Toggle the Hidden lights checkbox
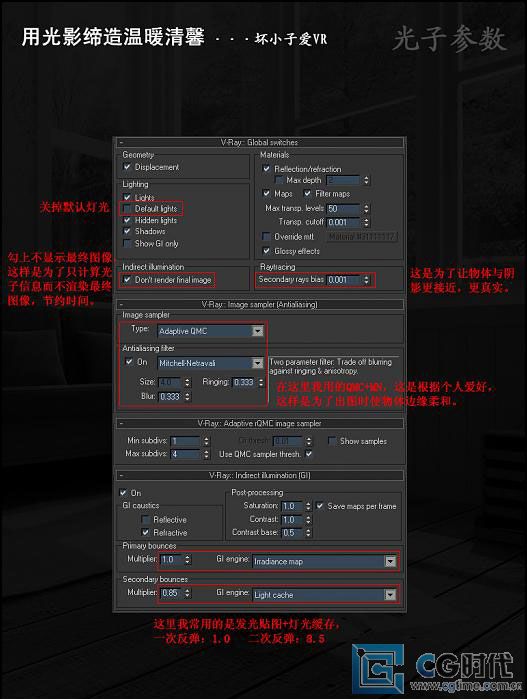This screenshot has height=699, width=527. pos(127,220)
